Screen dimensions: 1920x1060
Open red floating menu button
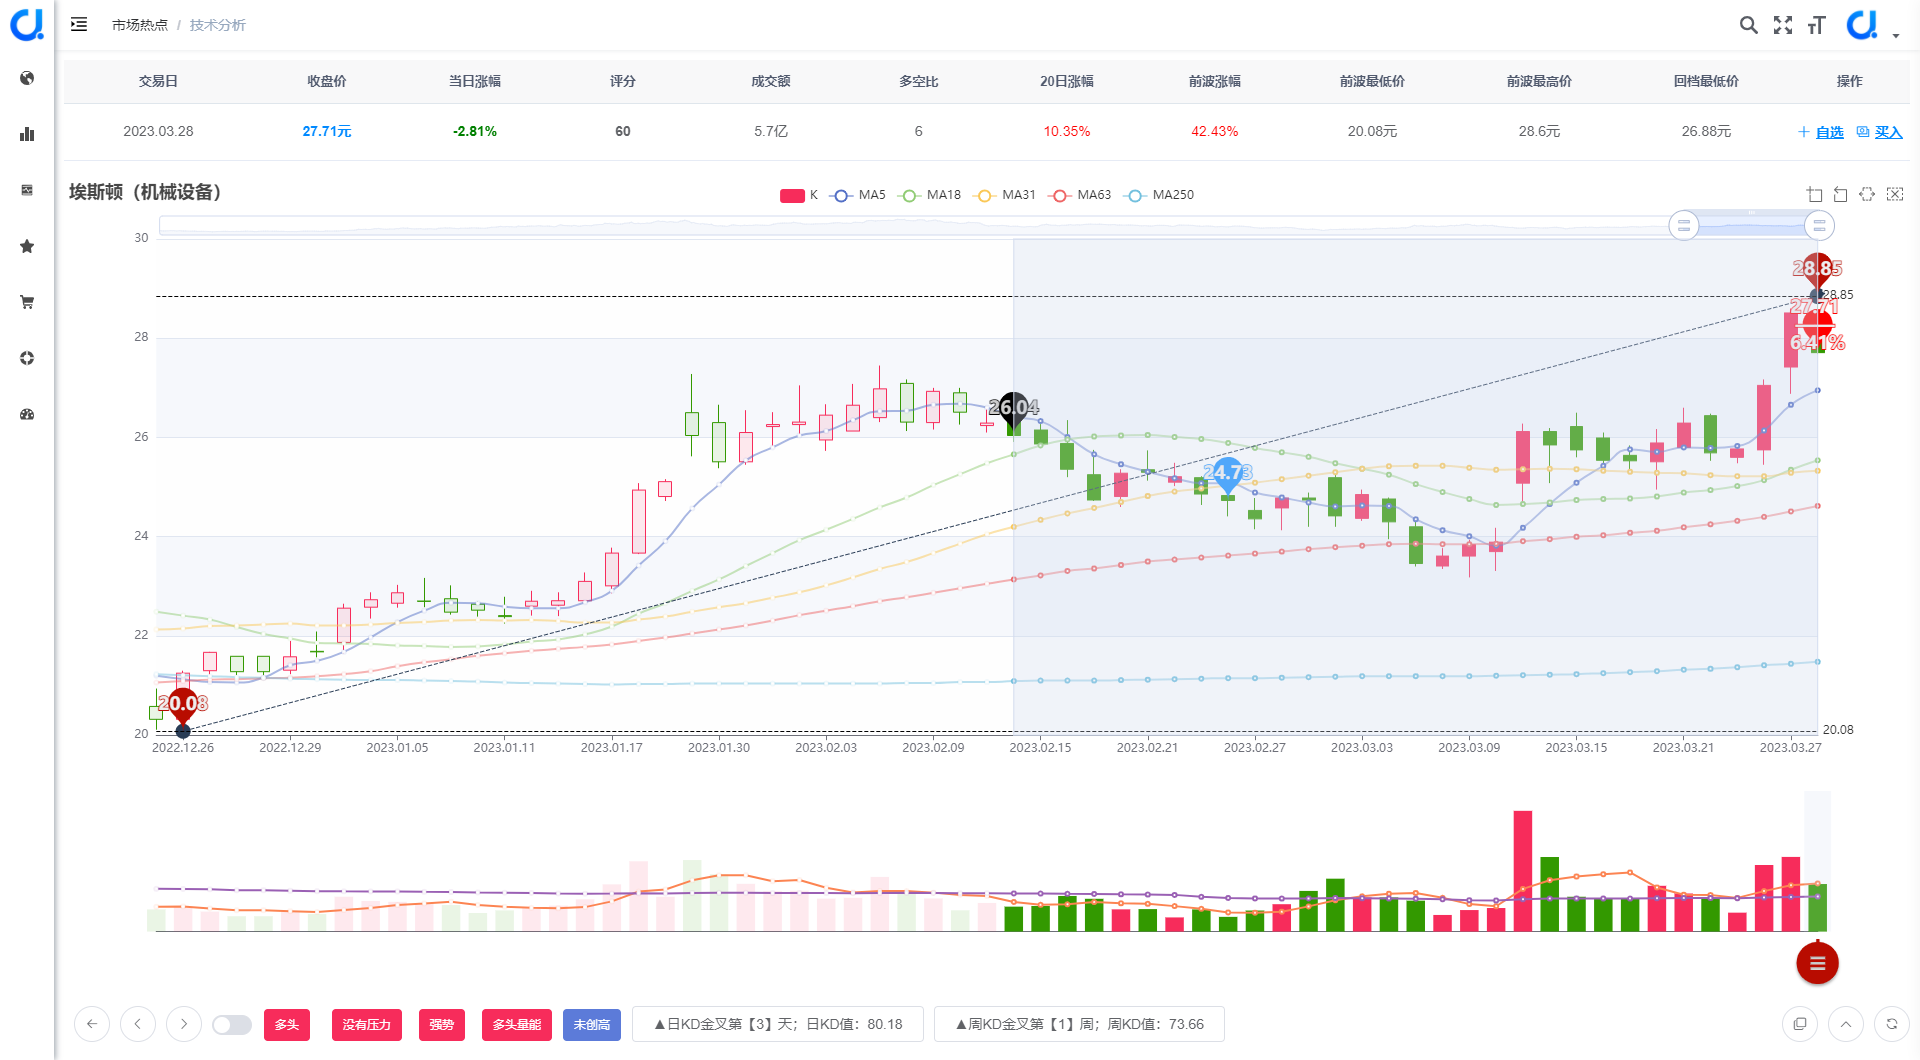point(1817,963)
